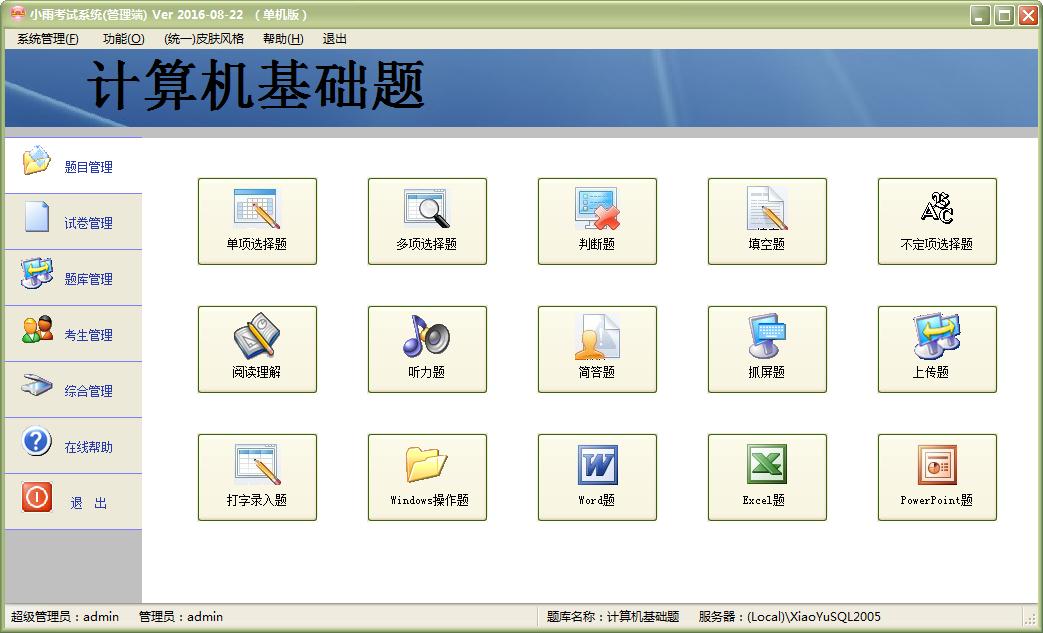Open the 判断题 question type
1043x633 pixels.
[x=597, y=221]
